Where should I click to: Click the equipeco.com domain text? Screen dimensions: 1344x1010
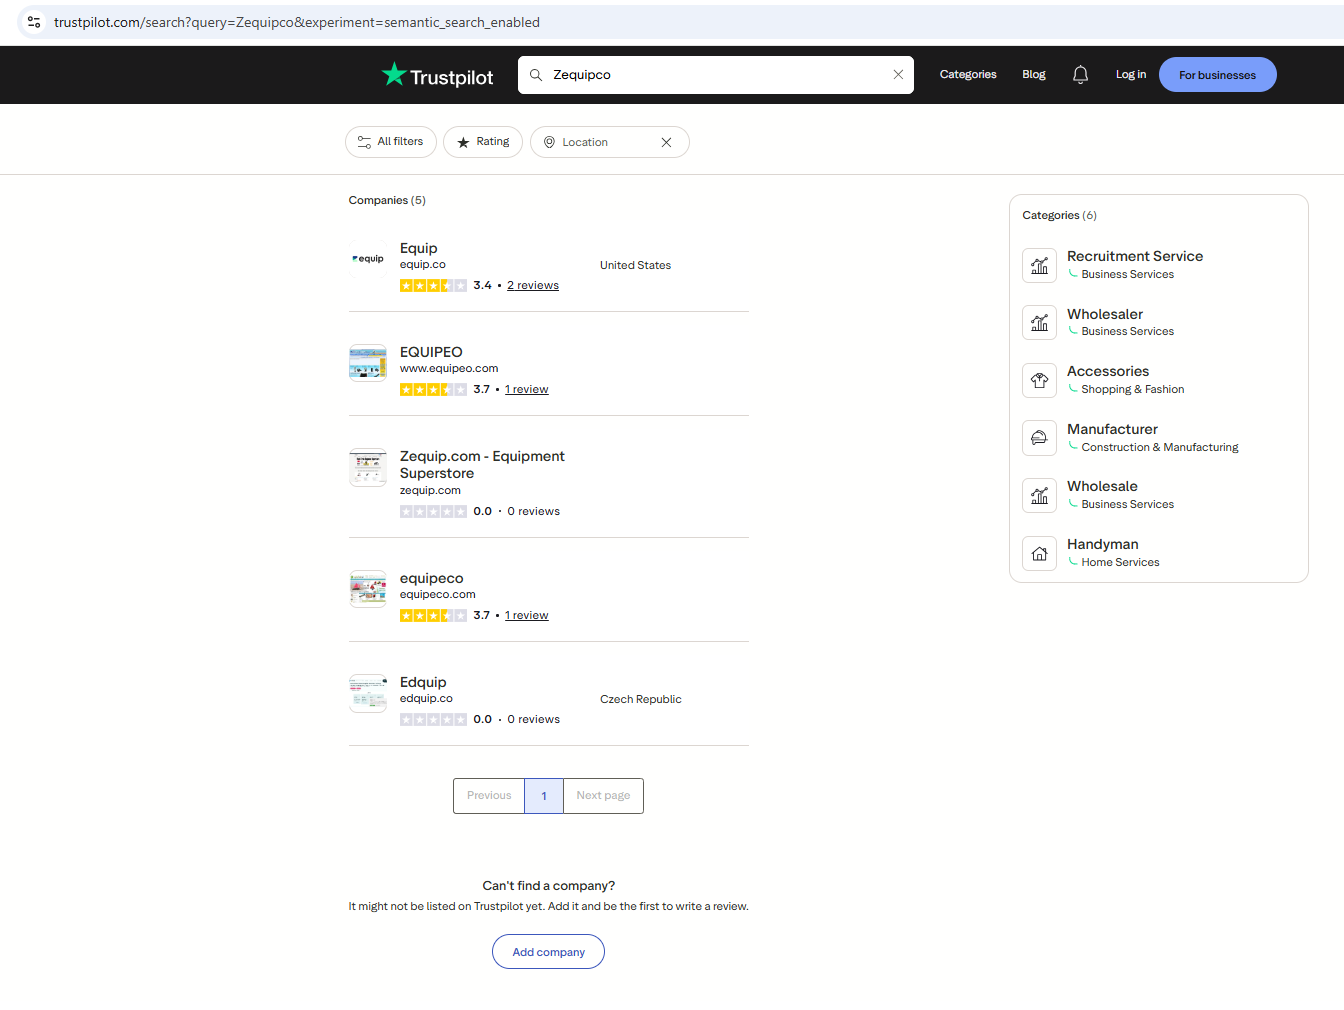pyautogui.click(x=438, y=595)
